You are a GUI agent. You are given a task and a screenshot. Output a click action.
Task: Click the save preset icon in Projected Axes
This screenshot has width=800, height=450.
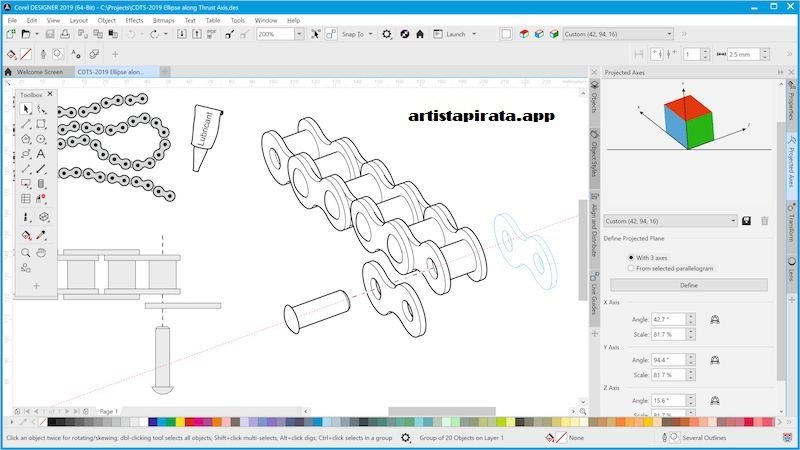tap(746, 221)
